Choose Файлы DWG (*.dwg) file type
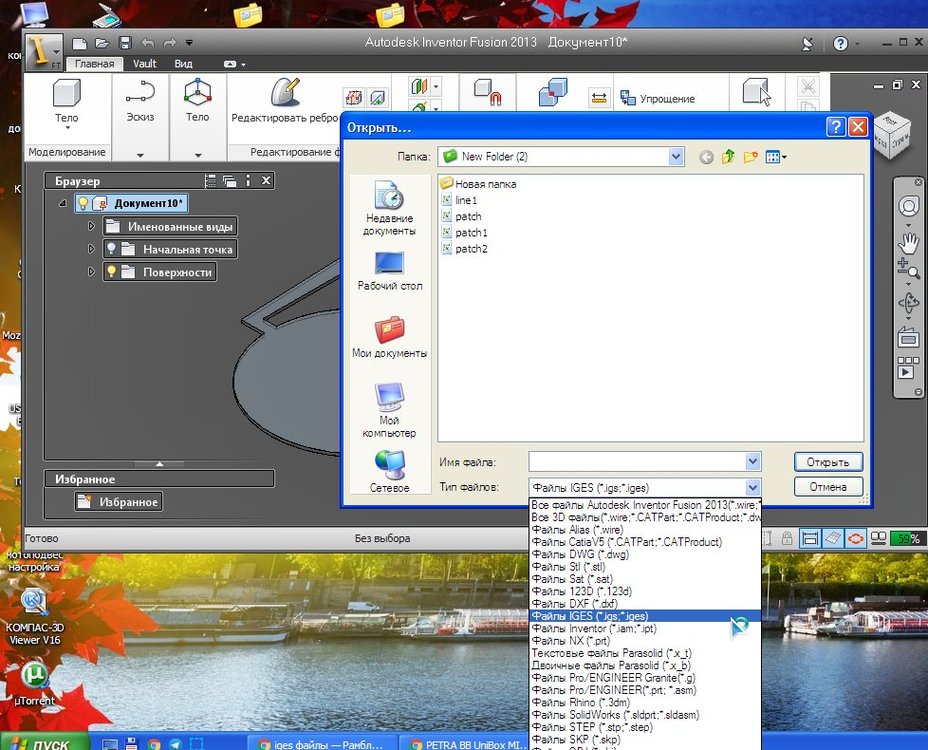 coord(645,554)
